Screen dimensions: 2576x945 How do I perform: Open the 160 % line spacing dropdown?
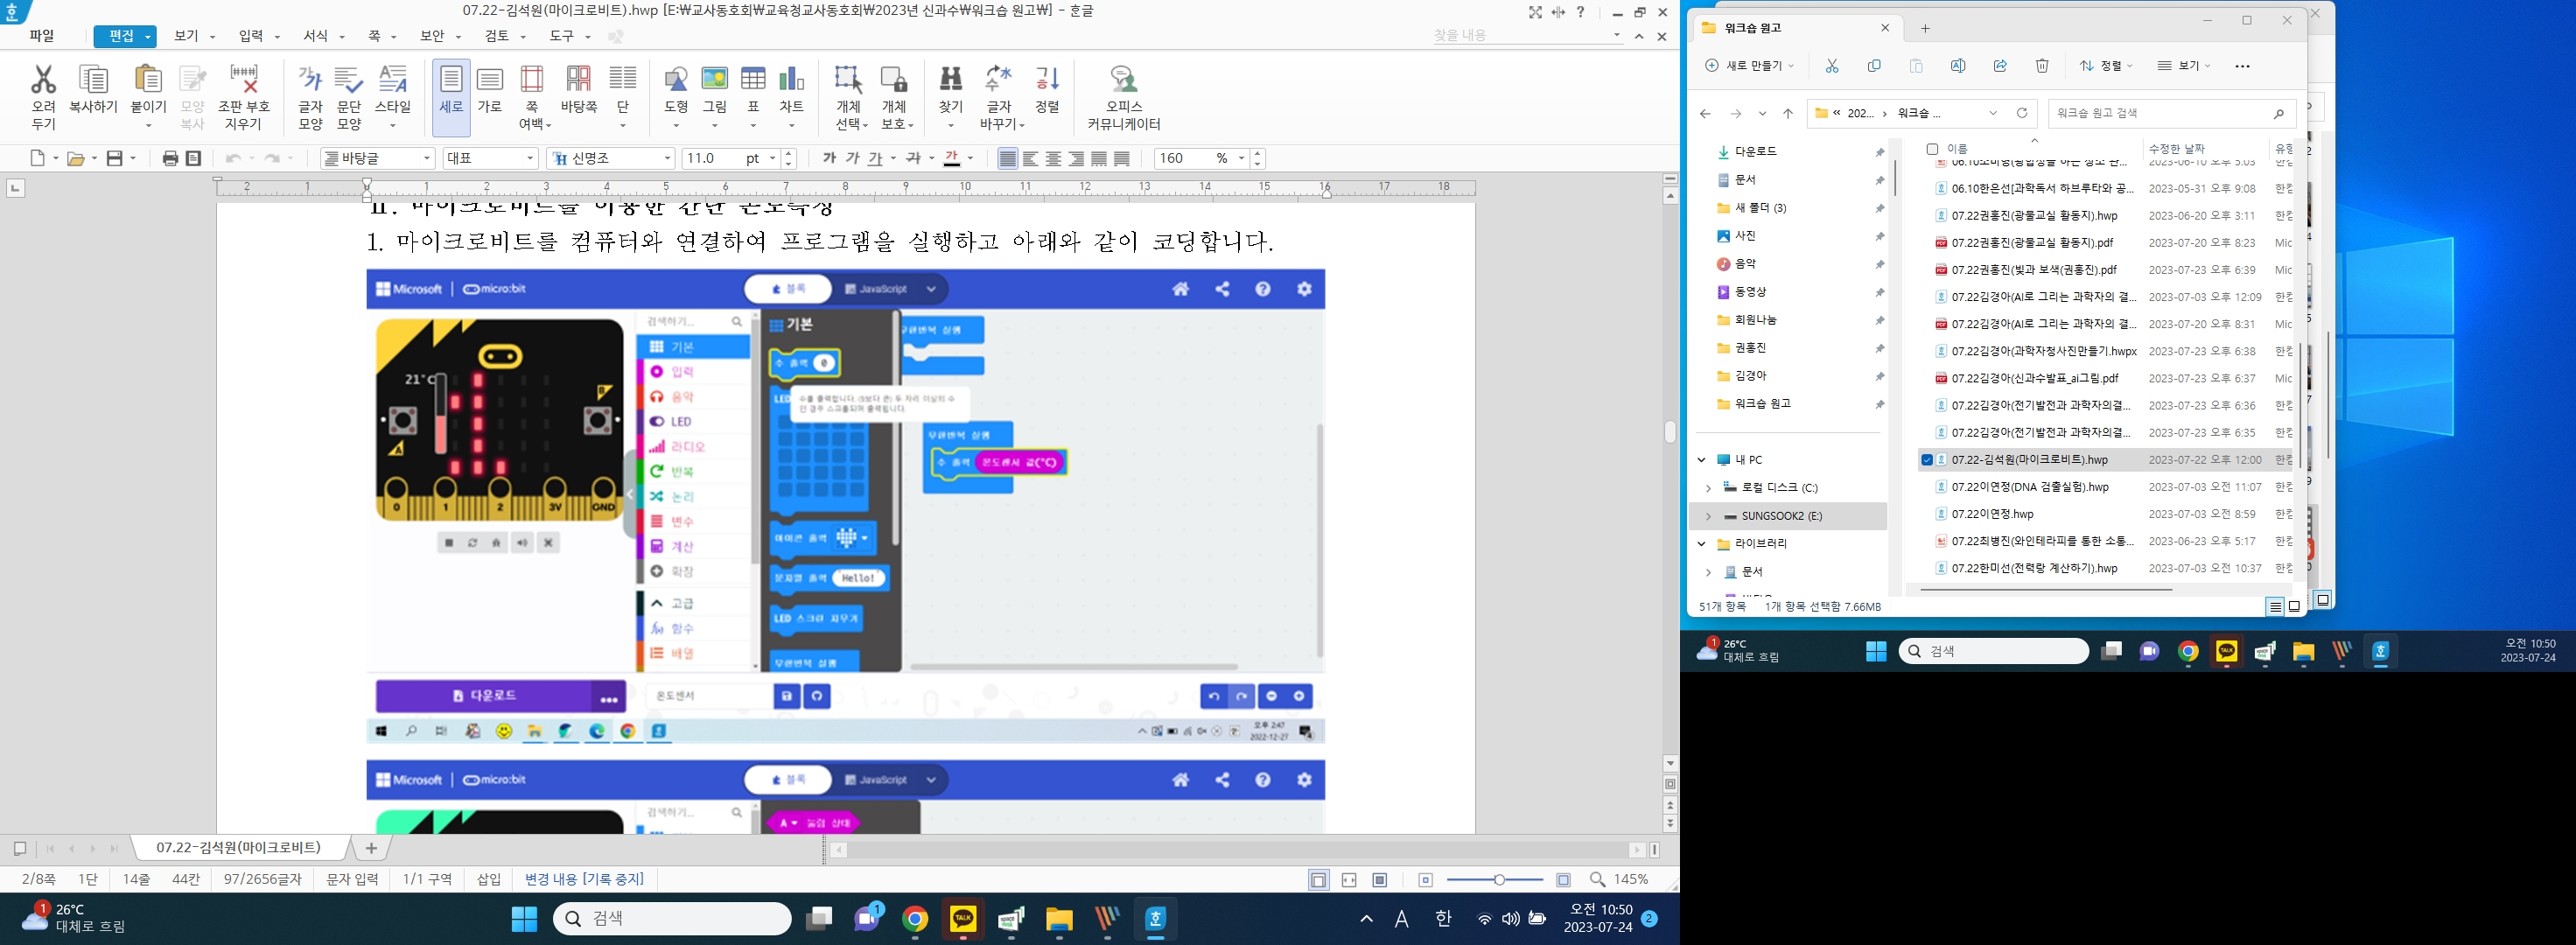point(1241,158)
